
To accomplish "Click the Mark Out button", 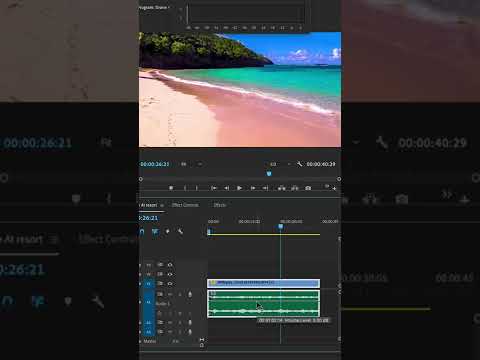I will pyautogui.click(x=197, y=188).
